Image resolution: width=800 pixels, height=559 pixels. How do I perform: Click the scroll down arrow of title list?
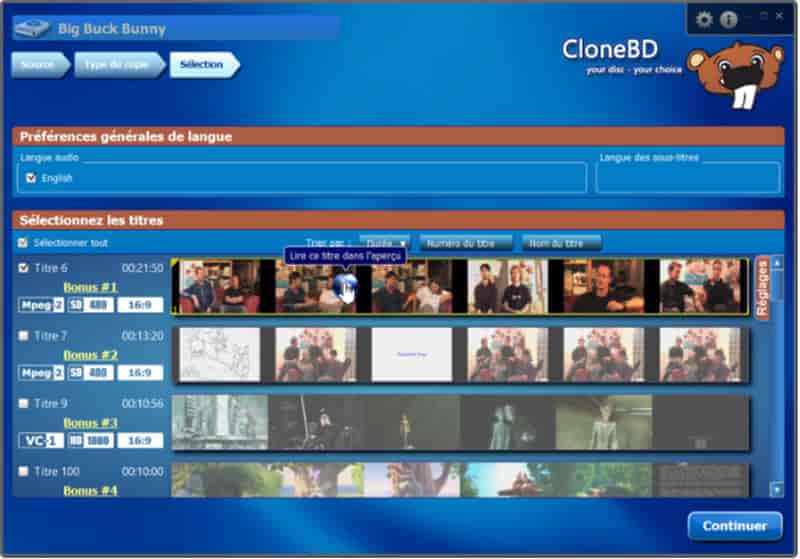[777, 489]
